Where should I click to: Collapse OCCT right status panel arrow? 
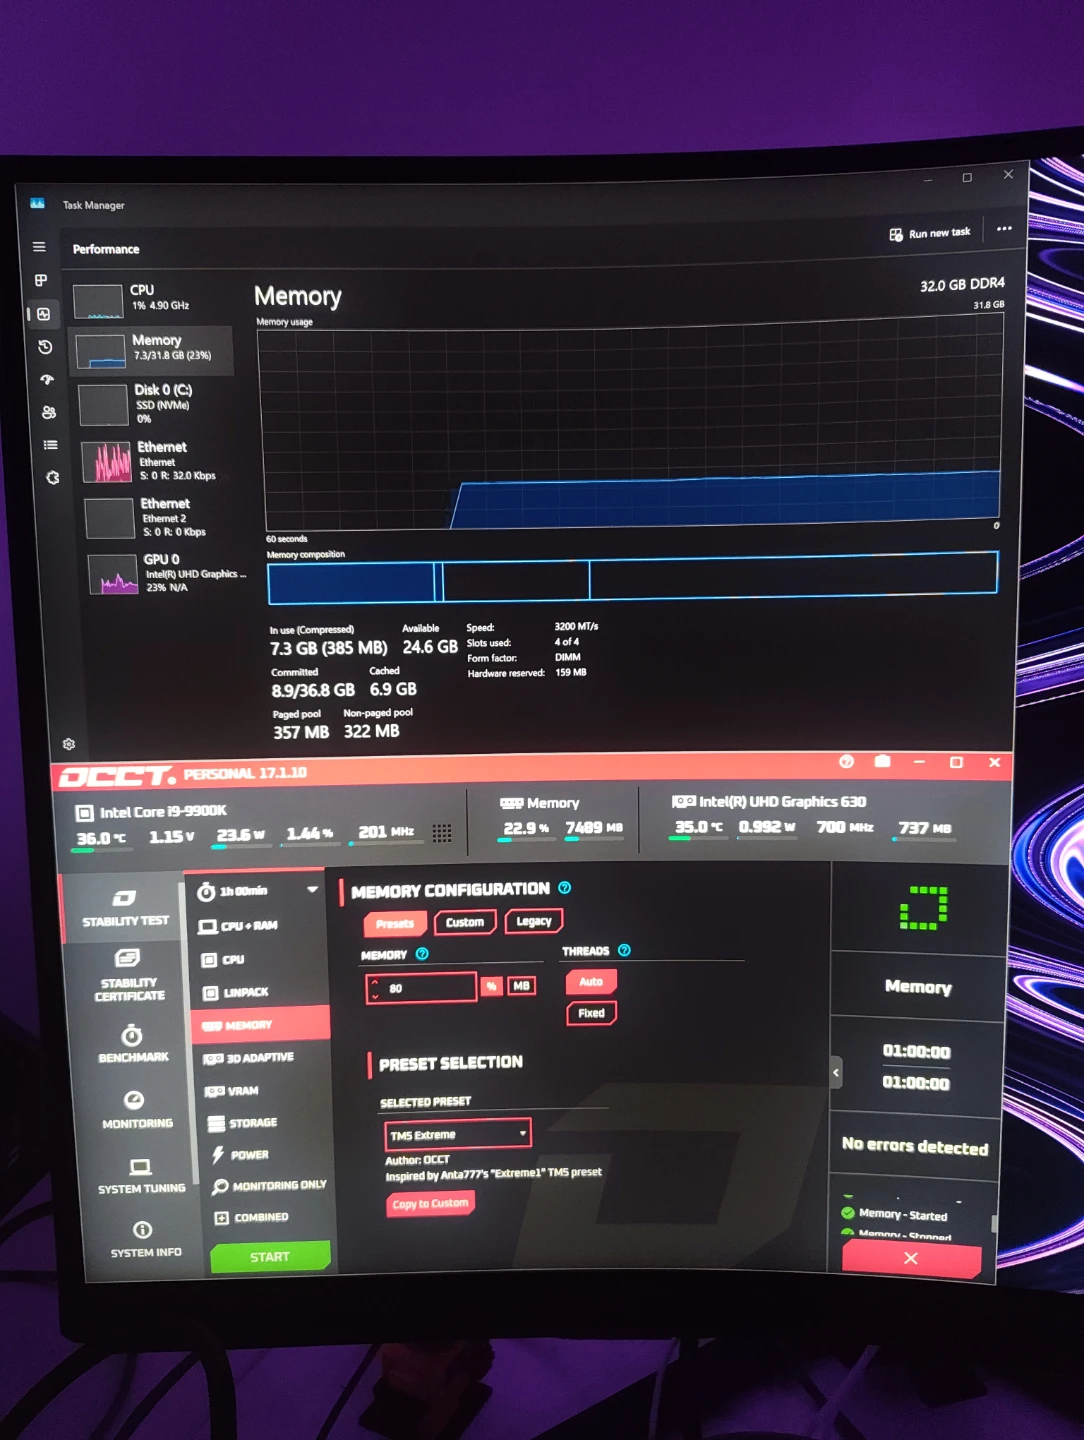coord(836,1073)
